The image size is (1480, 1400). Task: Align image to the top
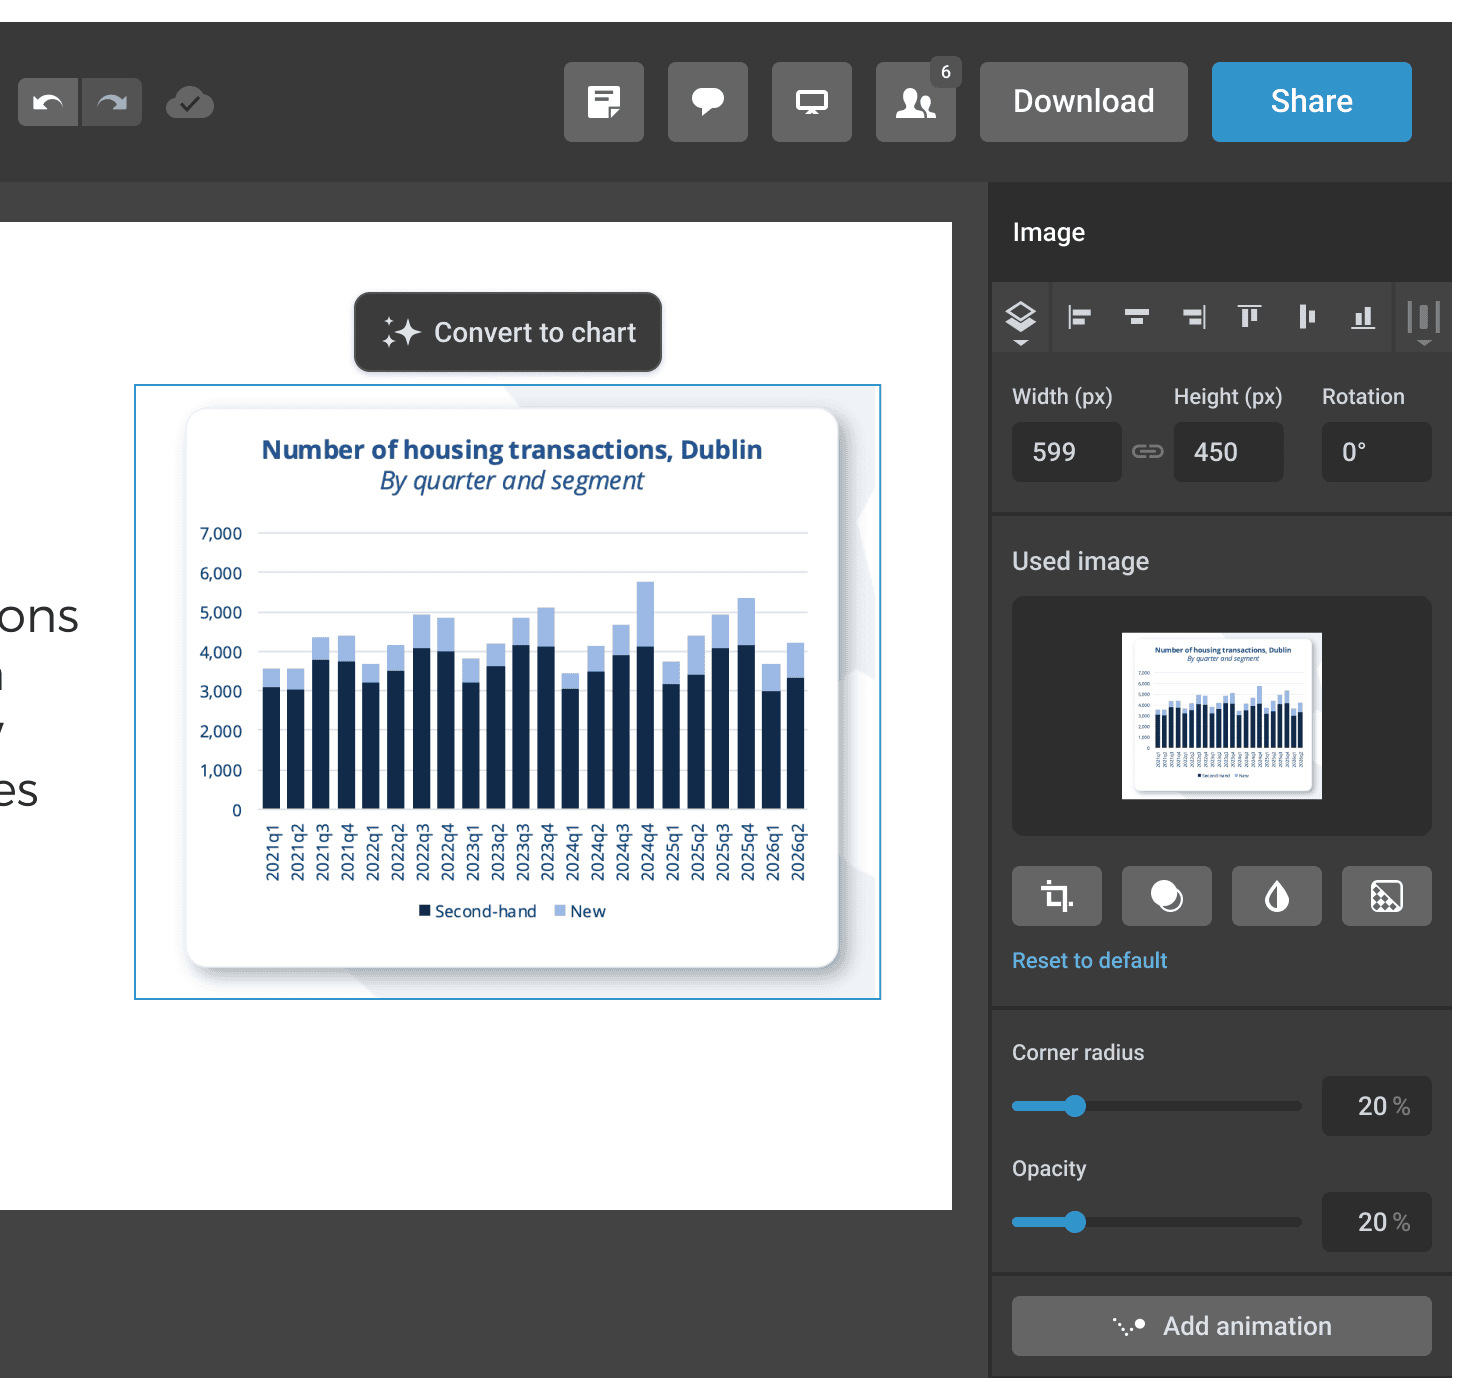[x=1250, y=317]
